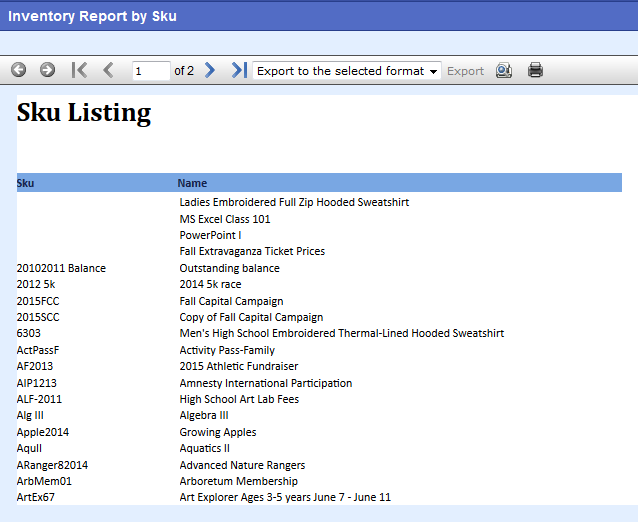This screenshot has width=638, height=522.
Task: Click the '2014 5k race' name
Action: tap(210, 284)
